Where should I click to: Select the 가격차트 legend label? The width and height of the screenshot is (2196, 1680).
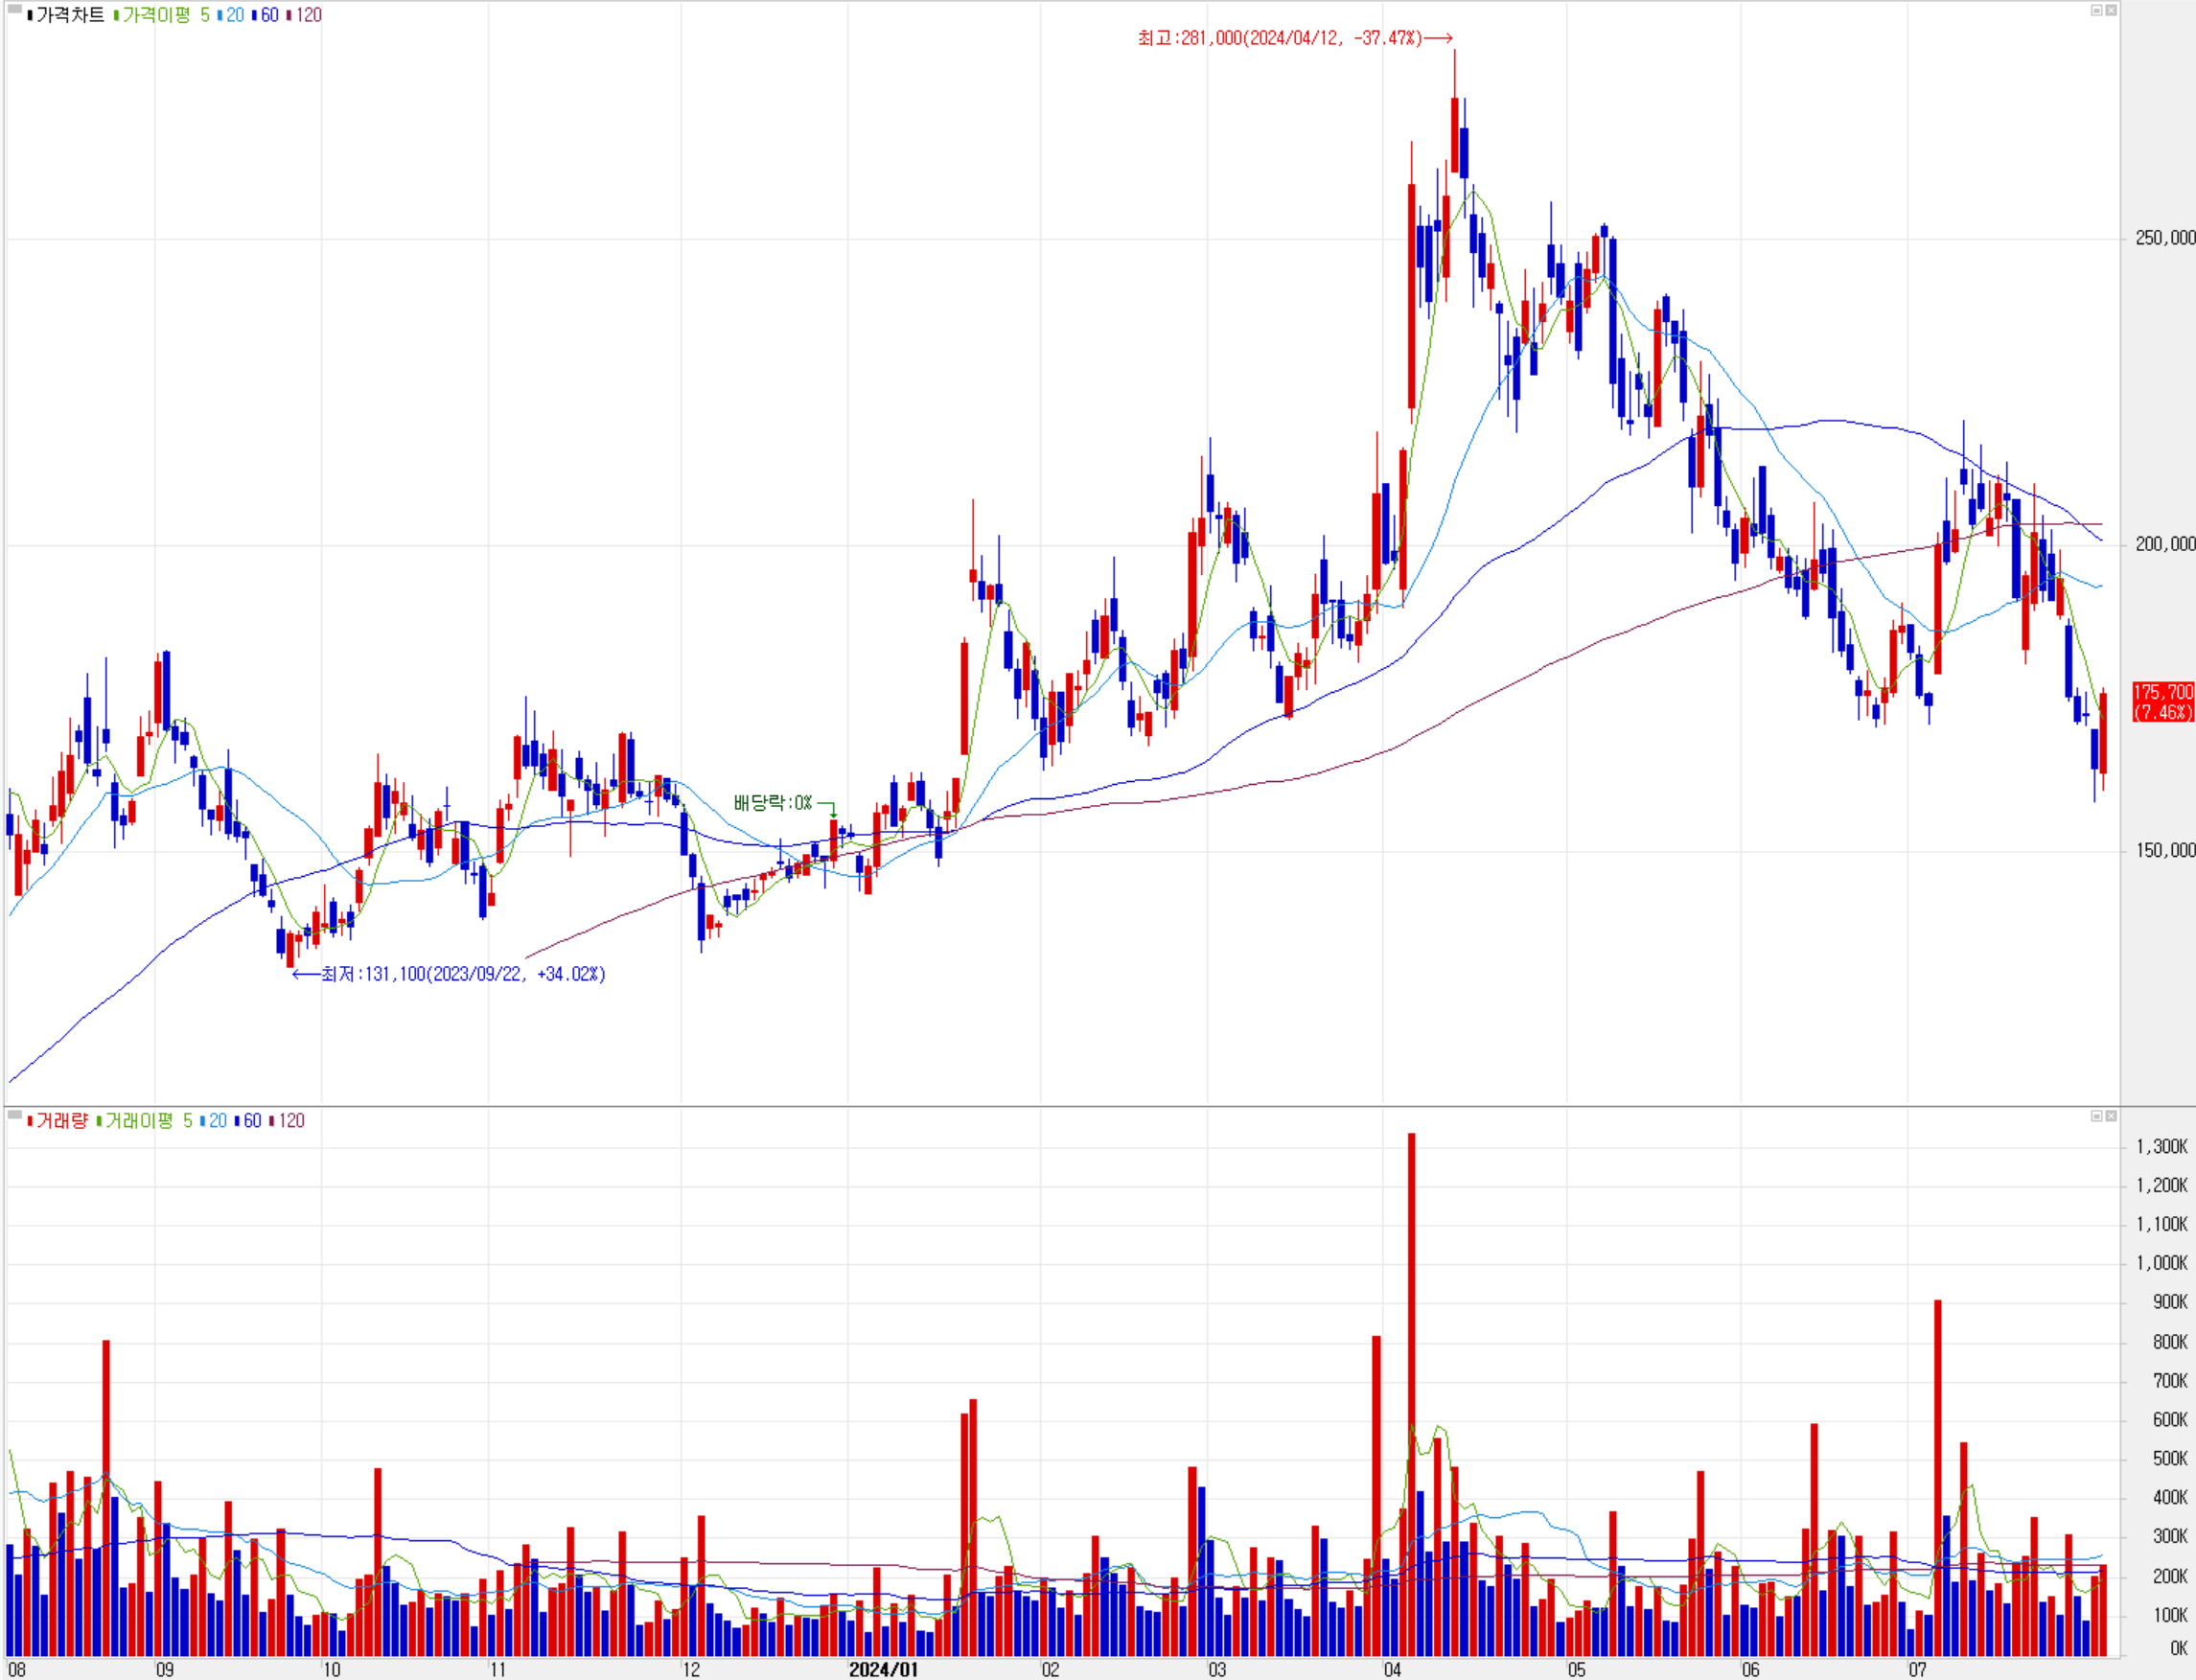70,15
